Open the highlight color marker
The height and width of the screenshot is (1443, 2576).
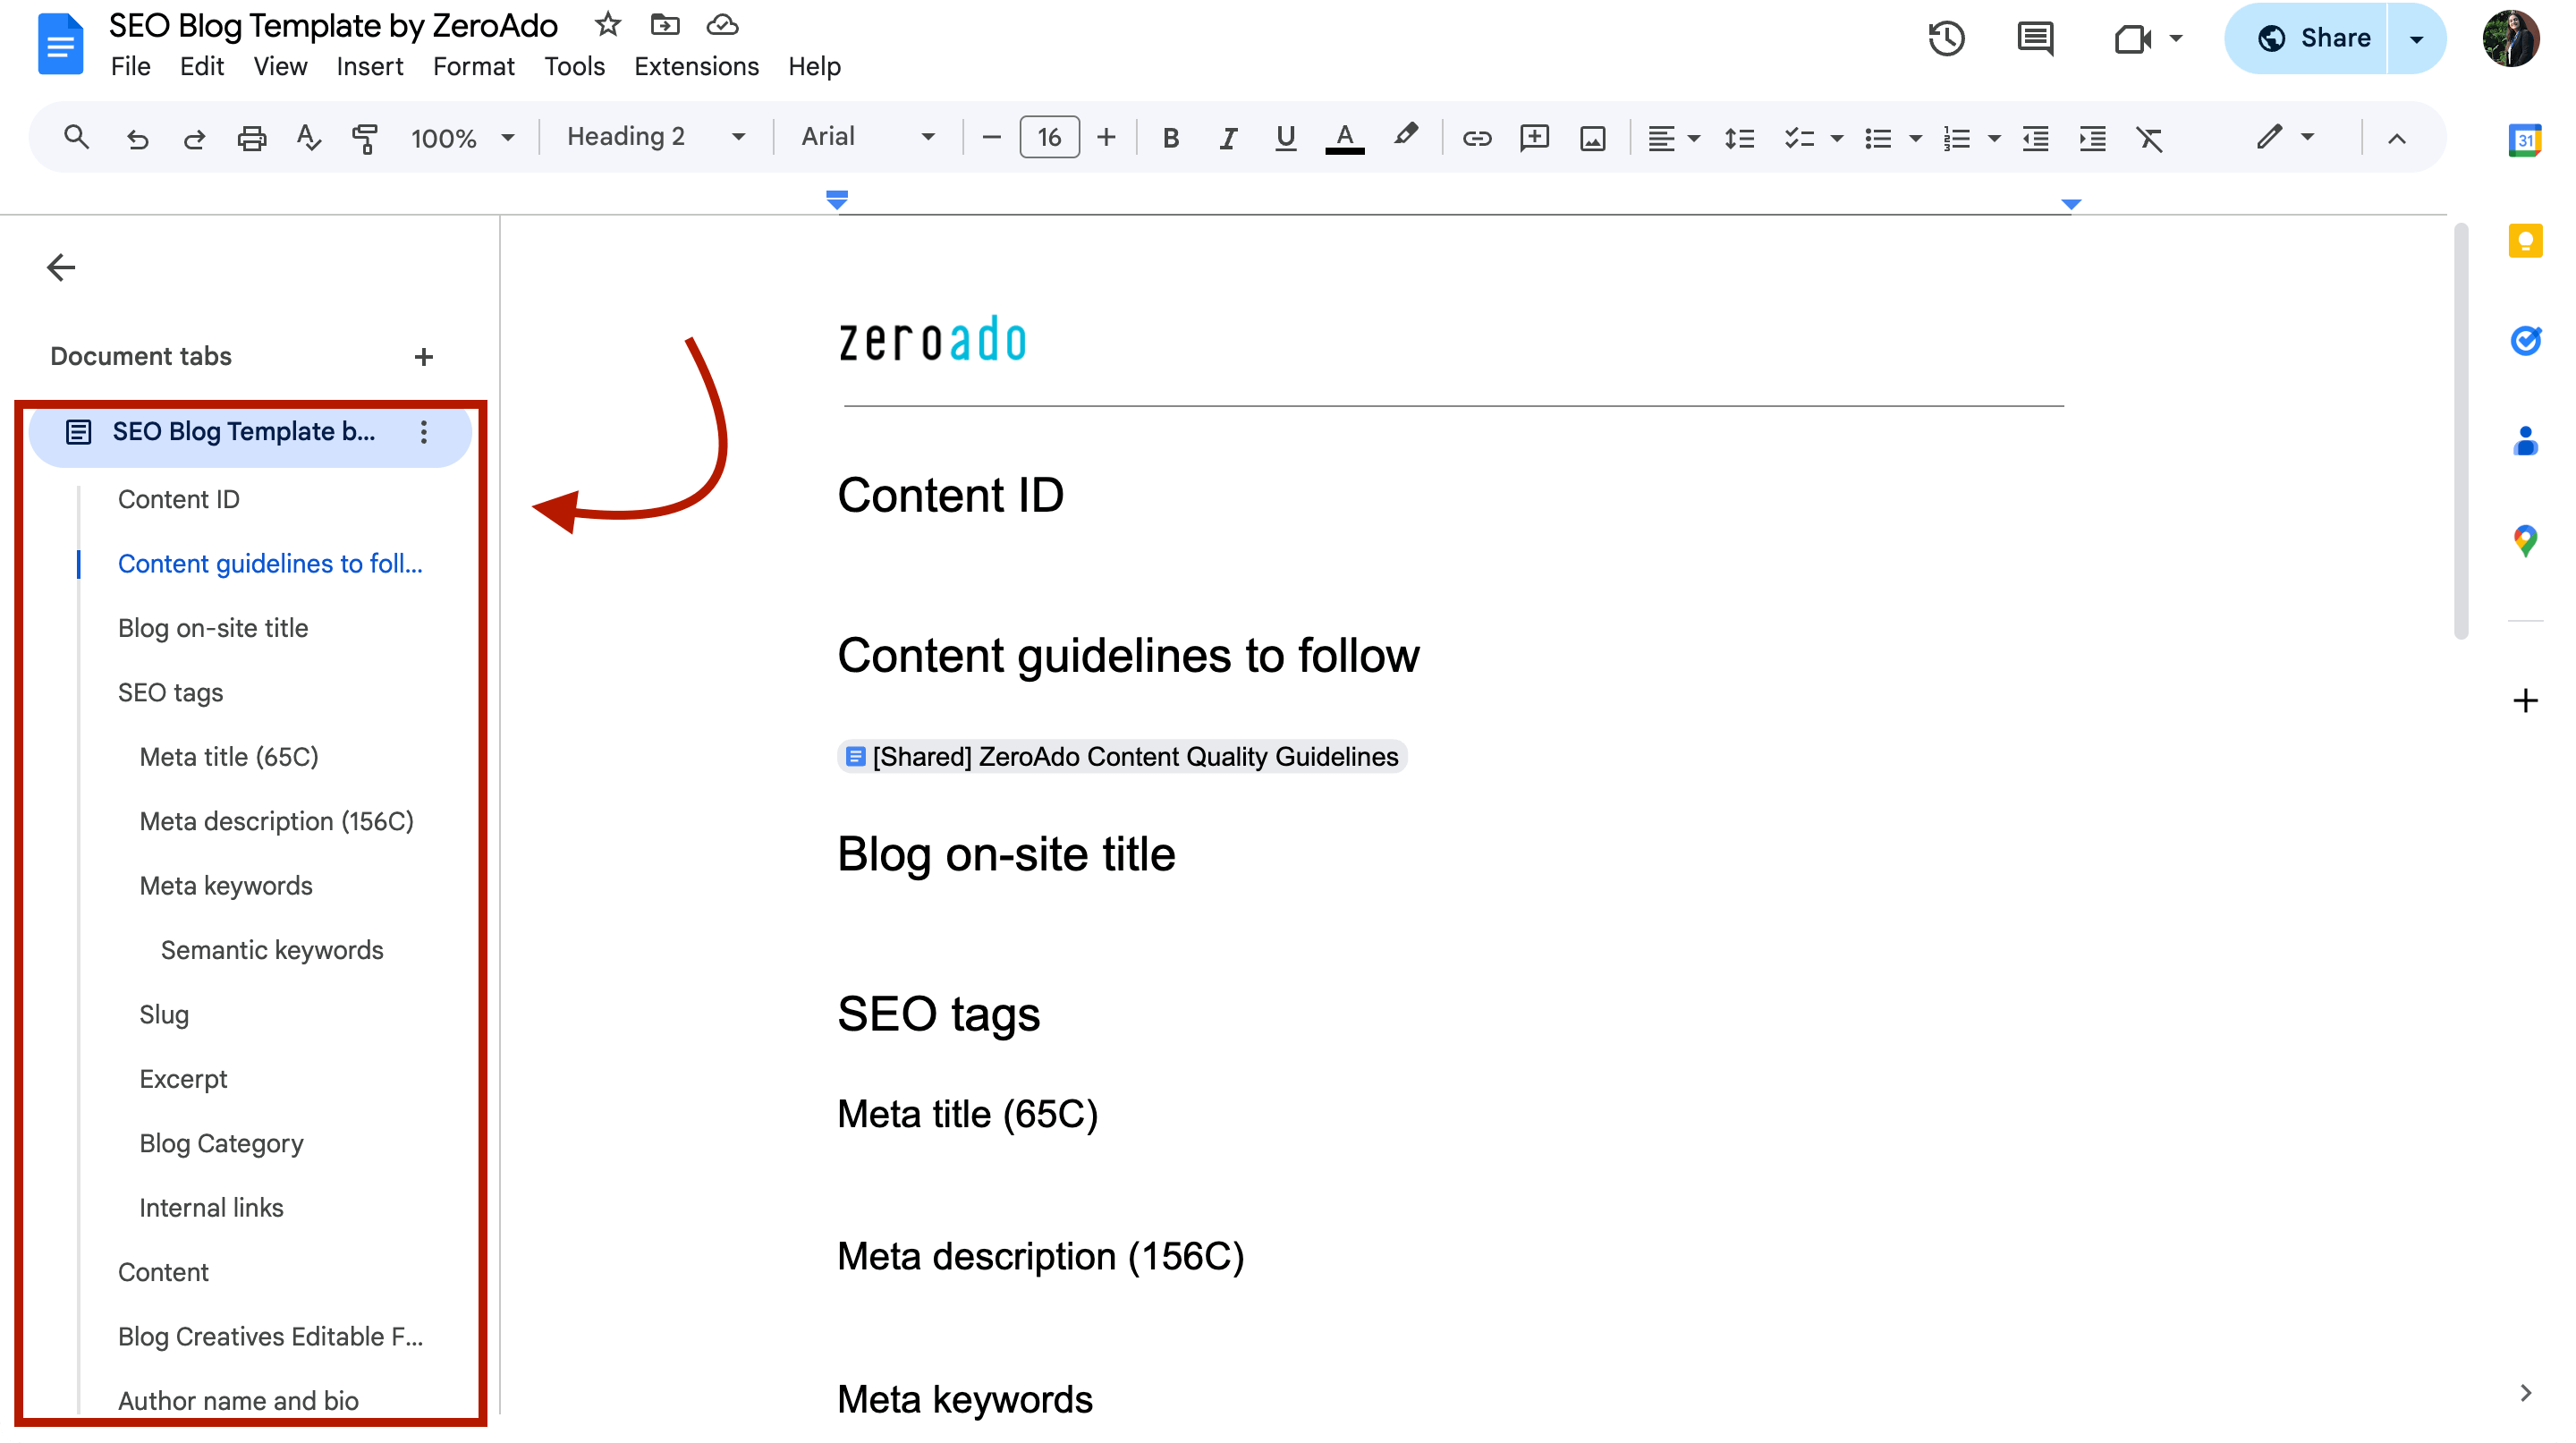tap(1405, 136)
